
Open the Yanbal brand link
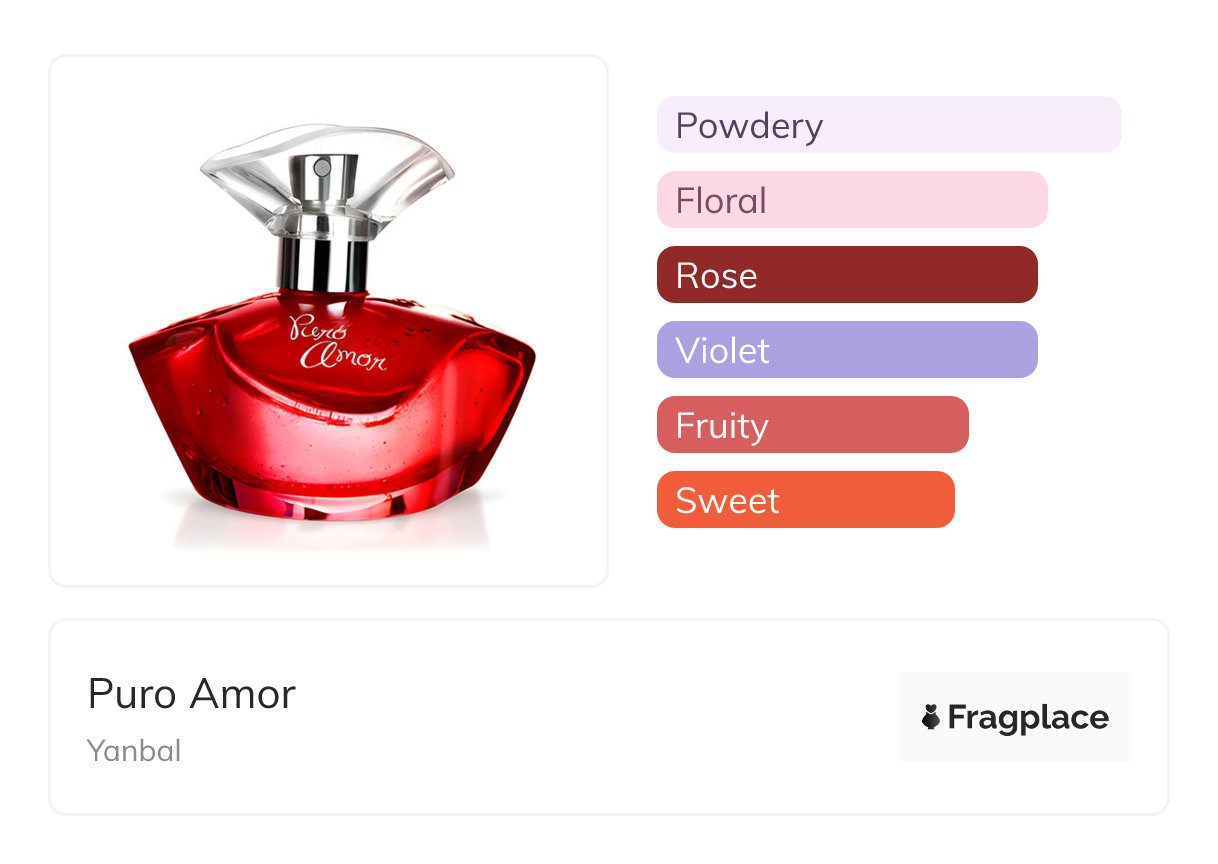point(134,751)
